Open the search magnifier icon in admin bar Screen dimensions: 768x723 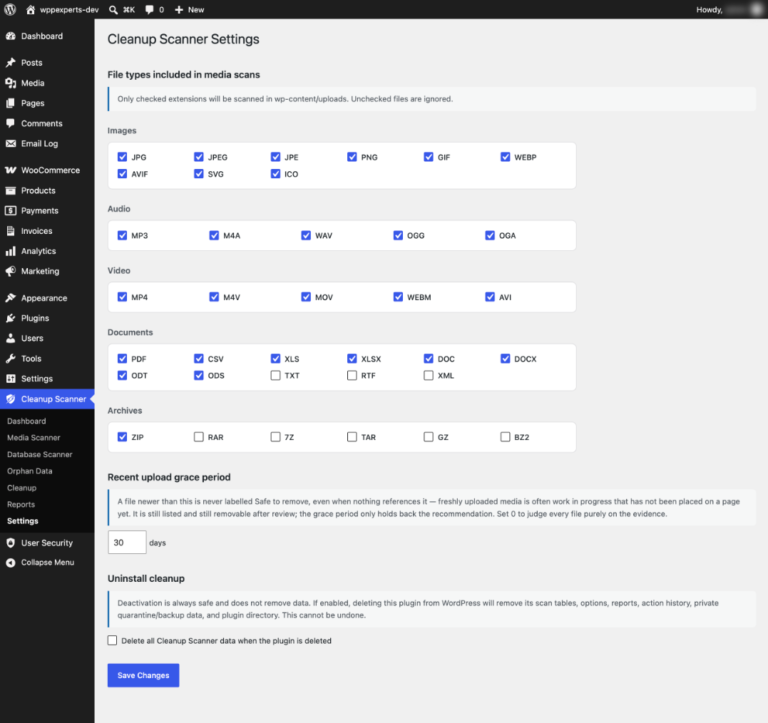click(113, 10)
